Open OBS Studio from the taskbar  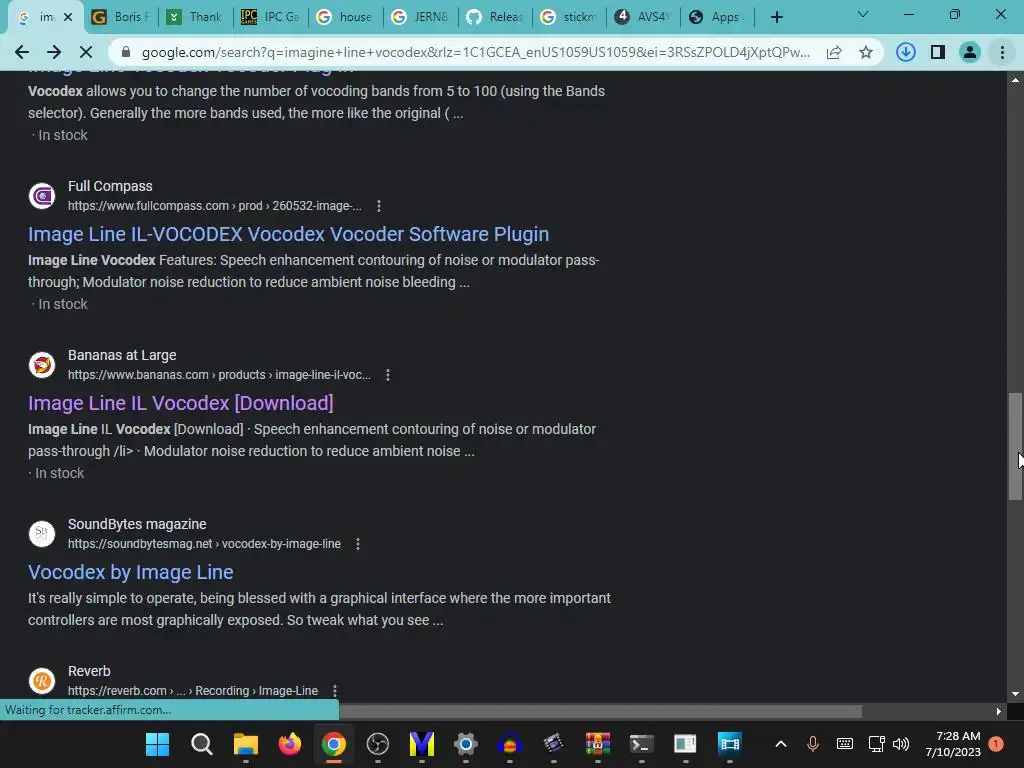[377, 744]
